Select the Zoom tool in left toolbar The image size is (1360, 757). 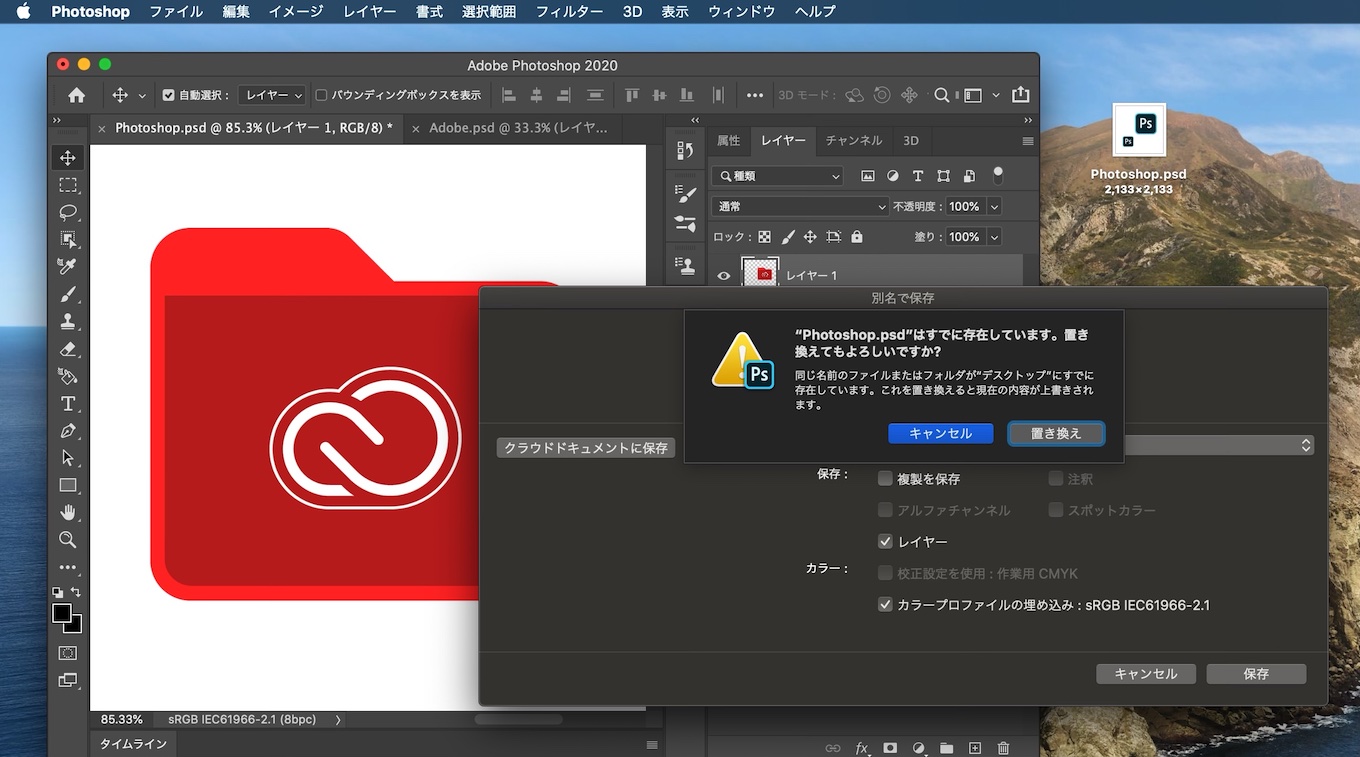tap(68, 540)
